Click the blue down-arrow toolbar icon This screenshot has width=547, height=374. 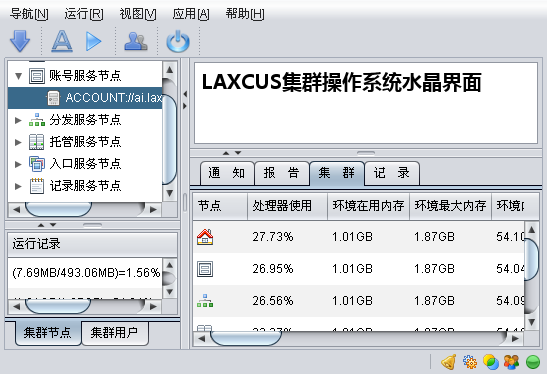(20, 41)
